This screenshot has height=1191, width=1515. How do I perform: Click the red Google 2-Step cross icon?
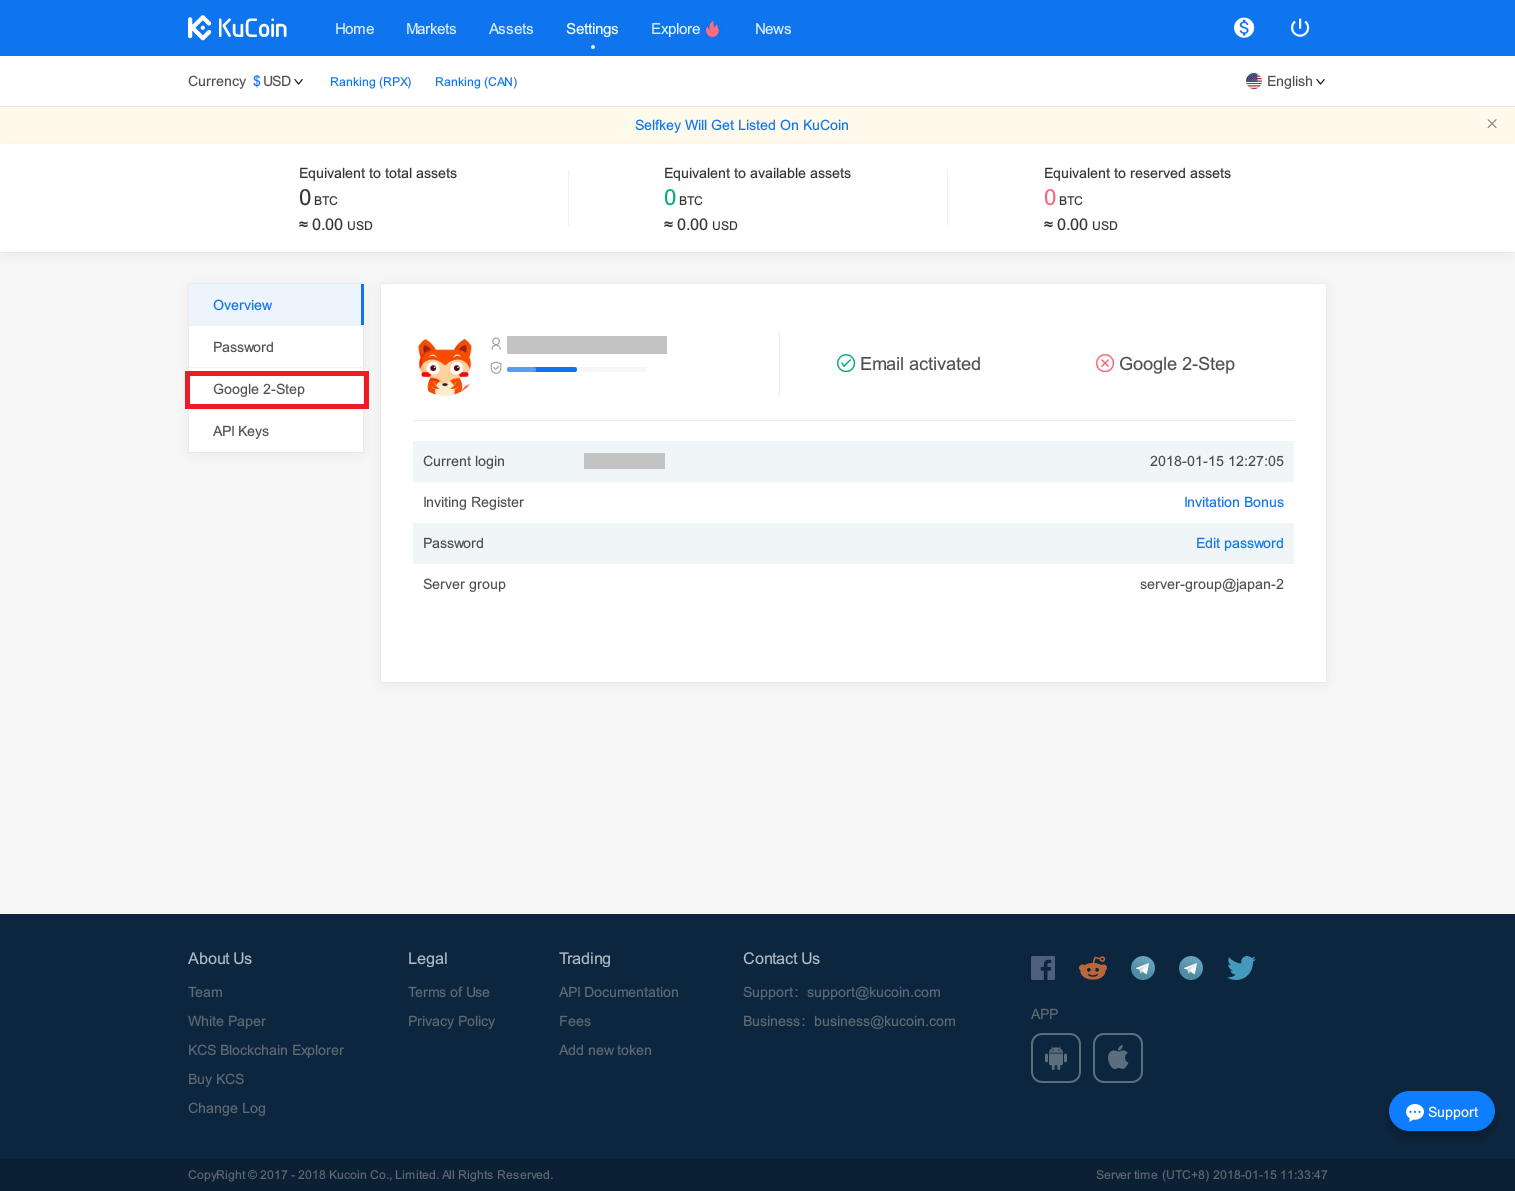tap(1105, 363)
